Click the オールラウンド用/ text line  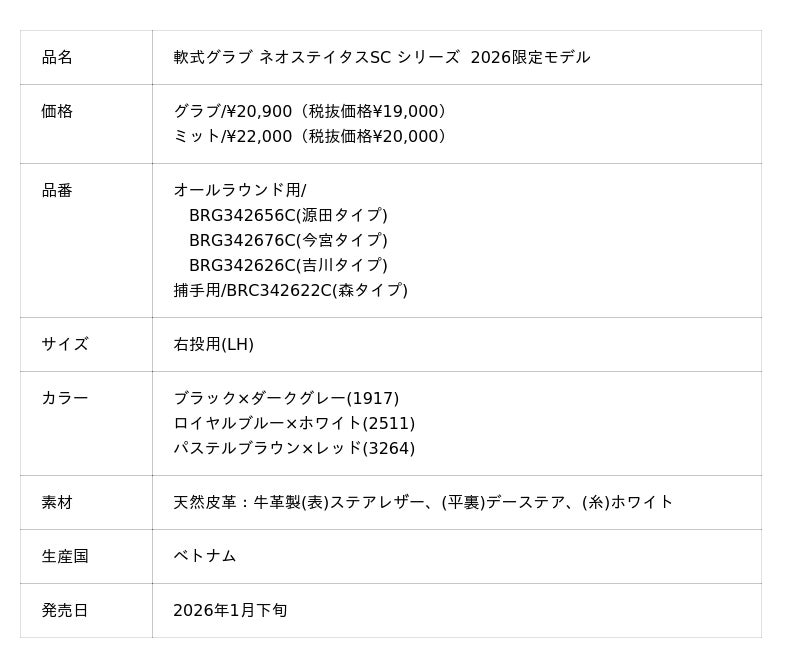point(240,191)
